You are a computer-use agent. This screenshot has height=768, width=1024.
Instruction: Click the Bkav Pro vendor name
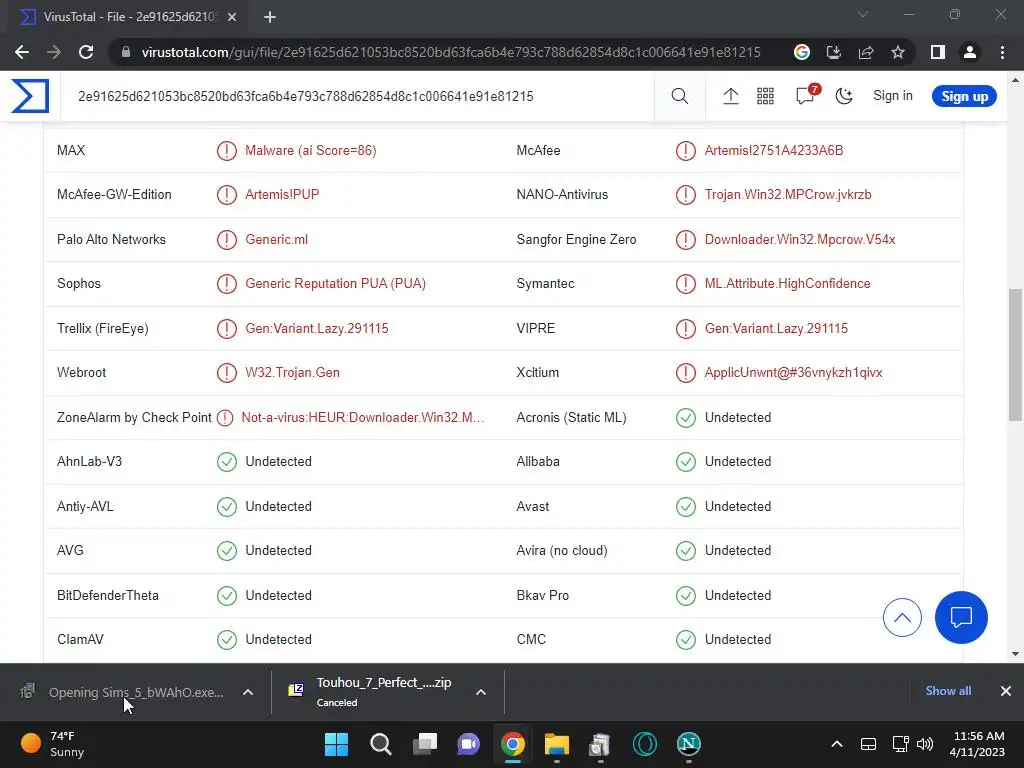click(542, 596)
